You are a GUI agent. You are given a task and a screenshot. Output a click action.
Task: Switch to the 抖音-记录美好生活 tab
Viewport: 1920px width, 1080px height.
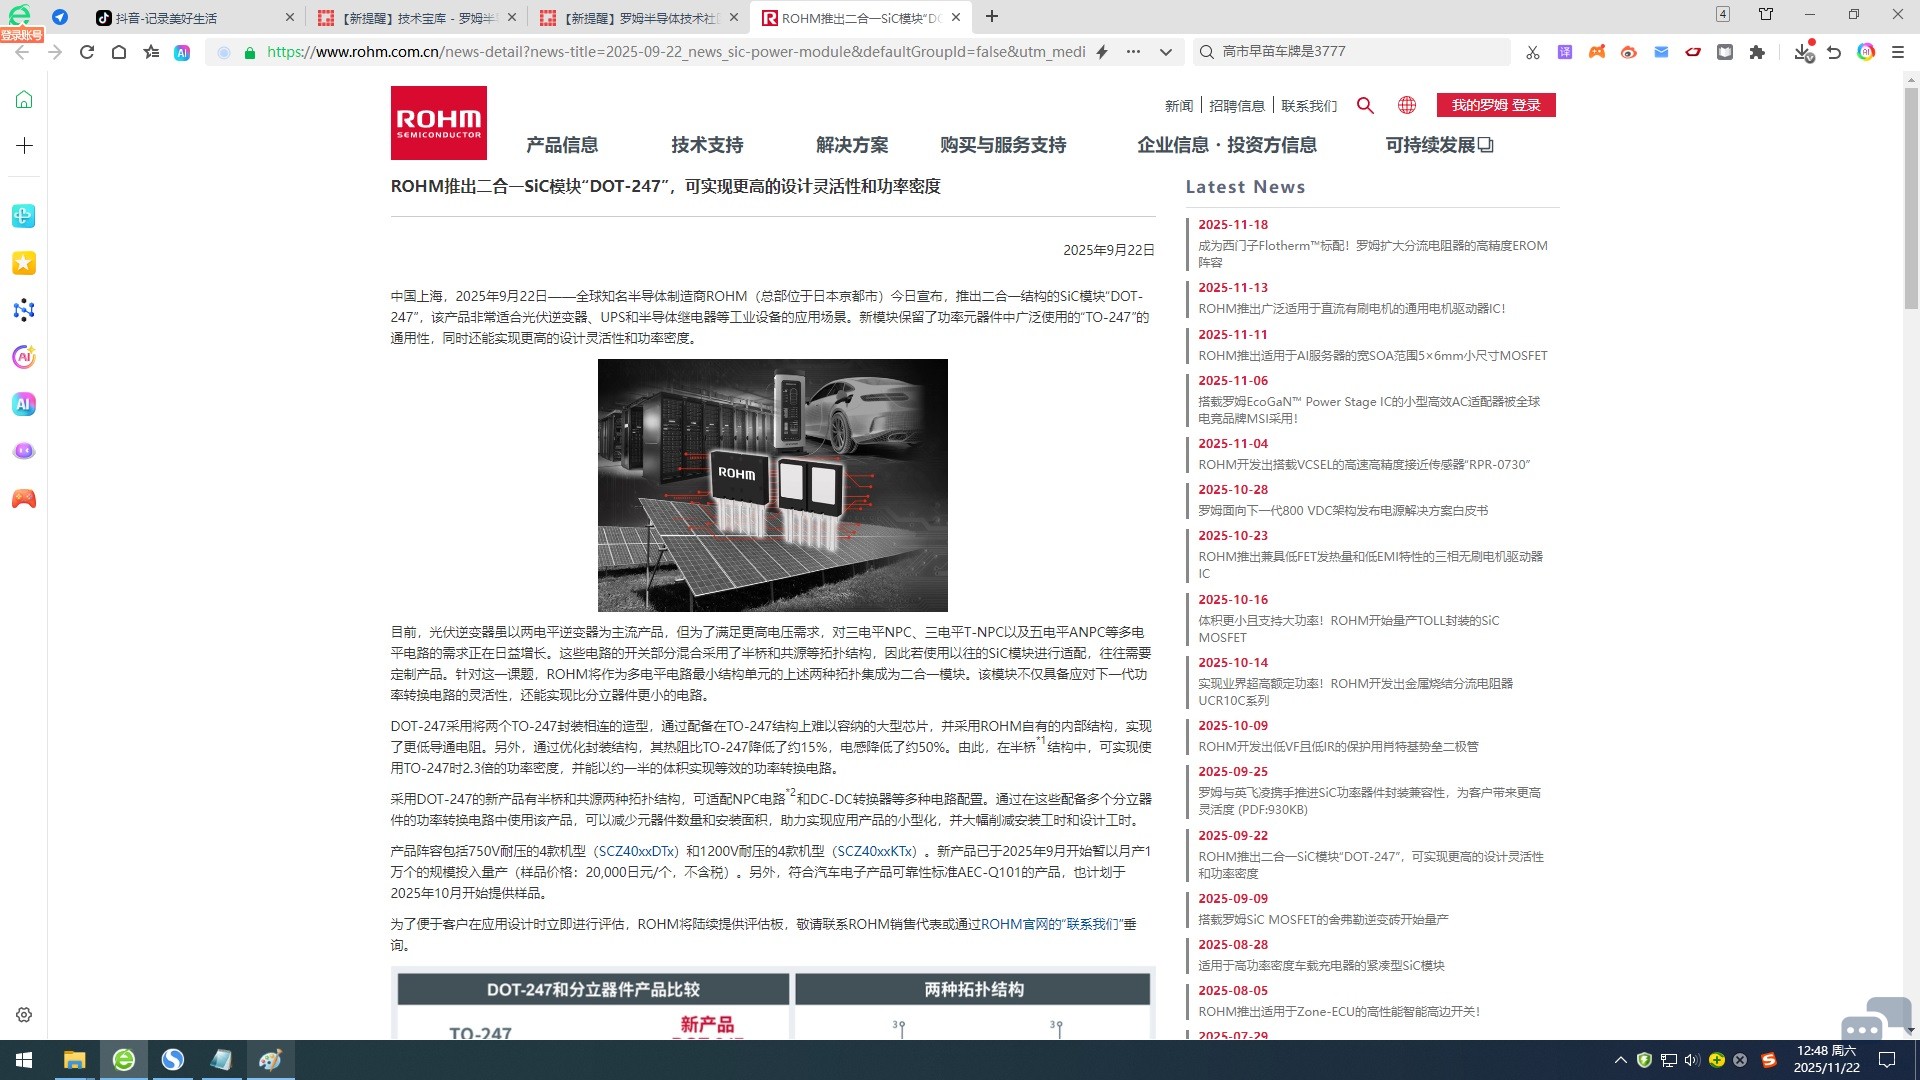[x=195, y=17]
